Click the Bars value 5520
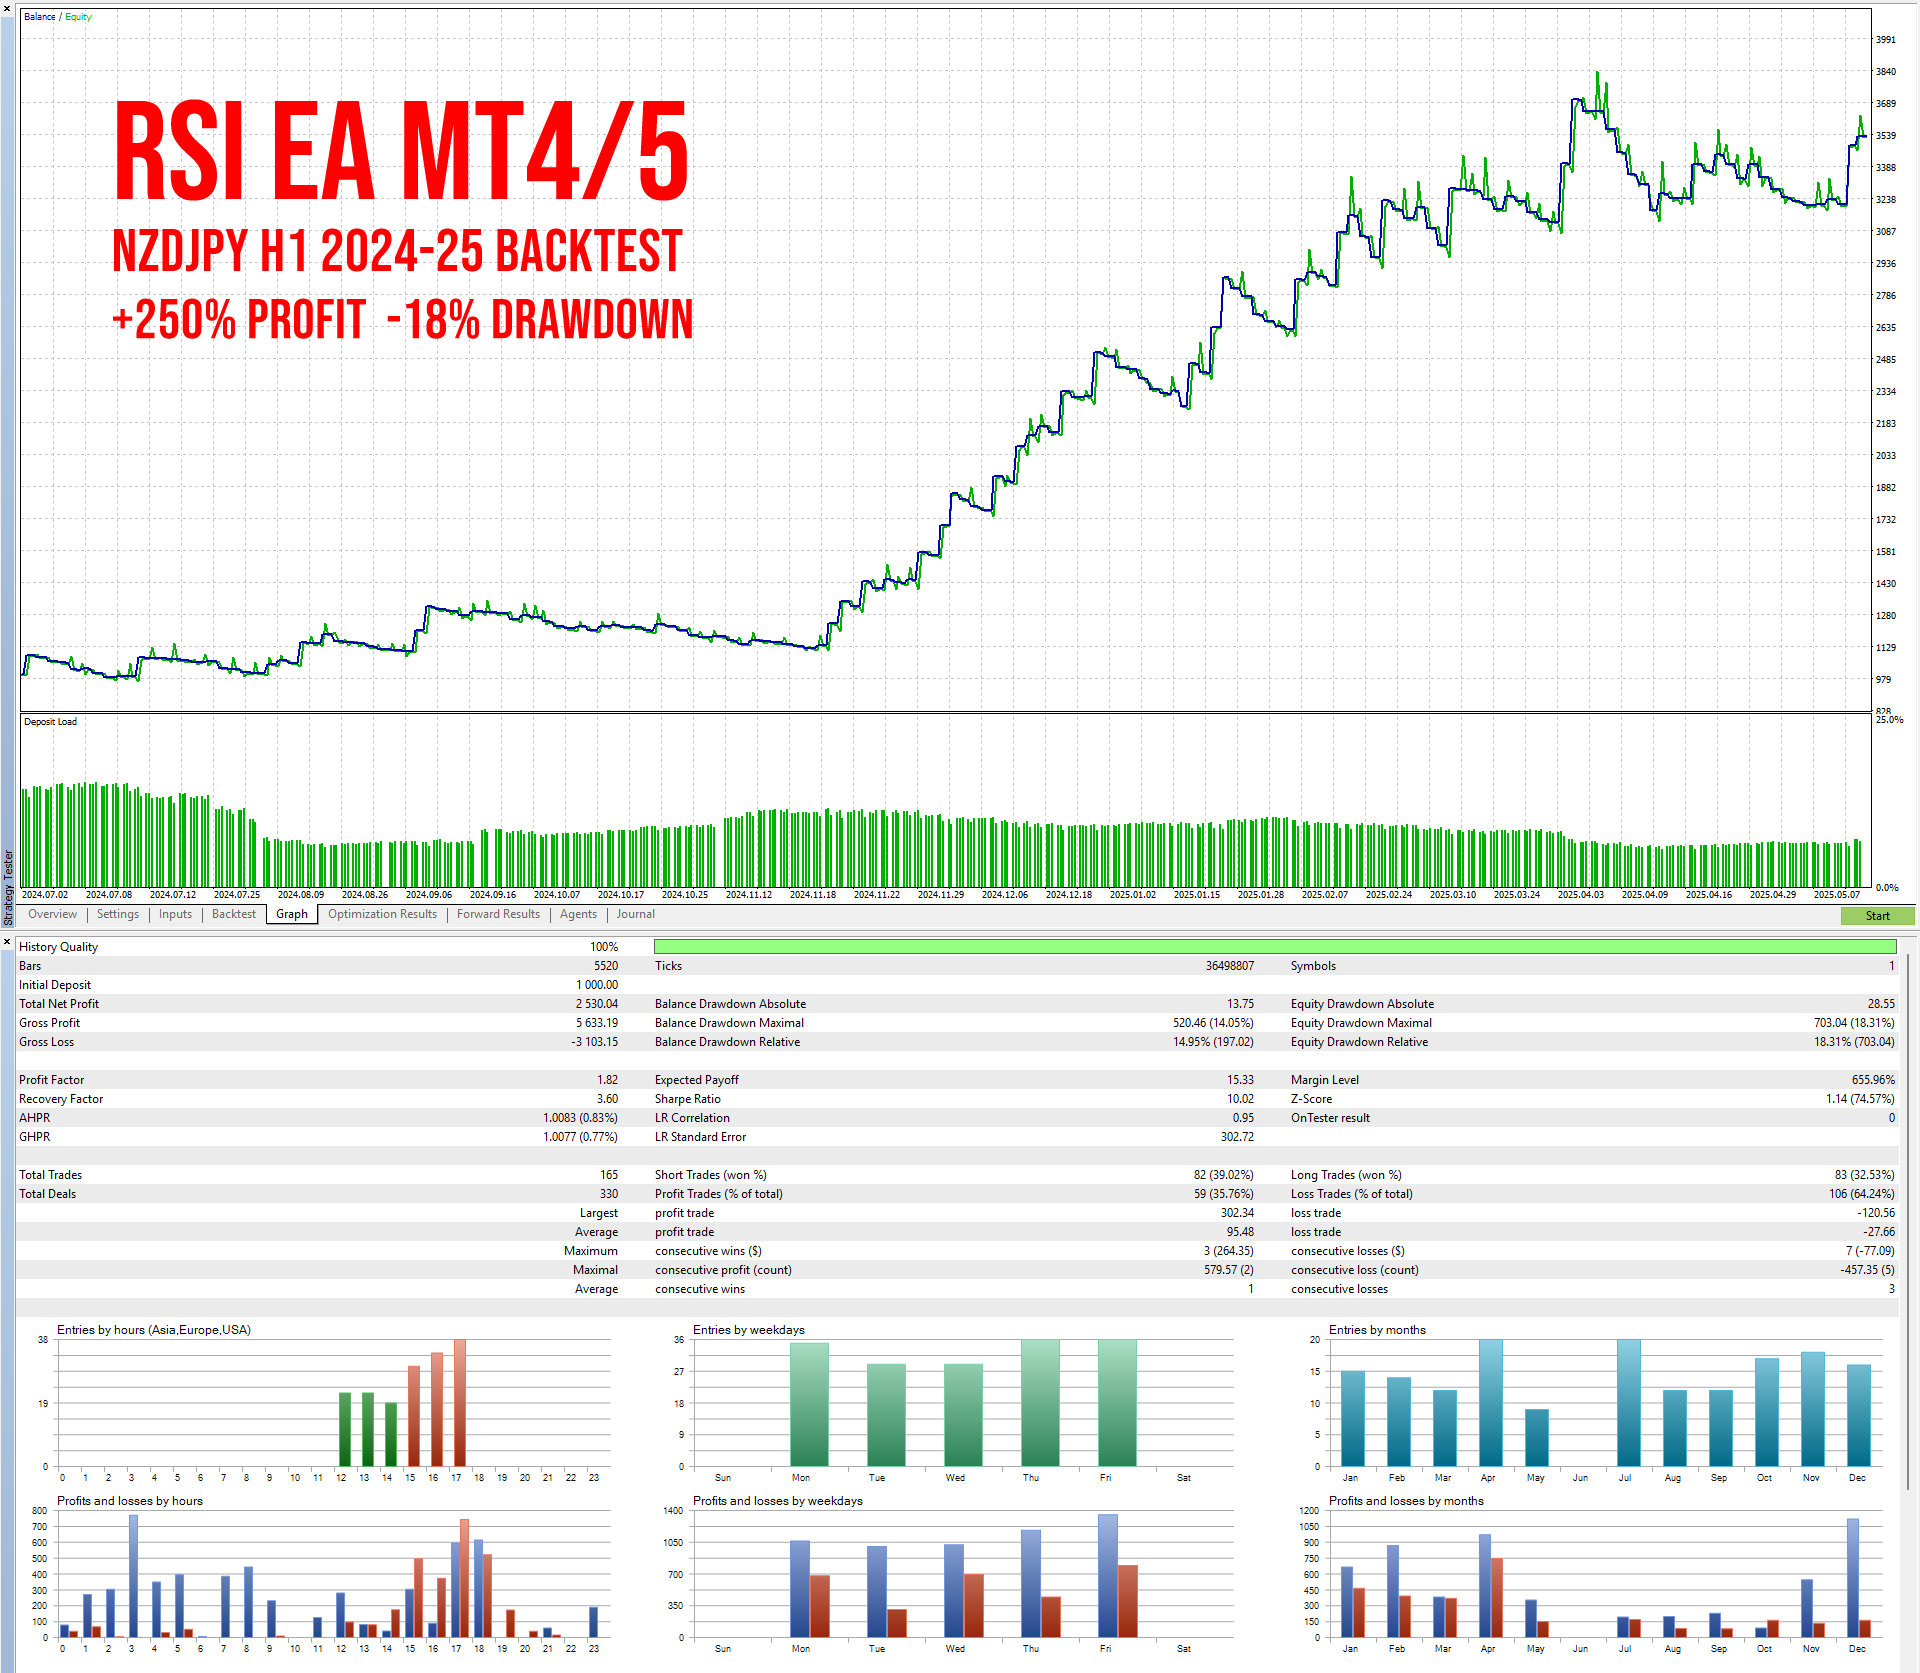 click(606, 966)
